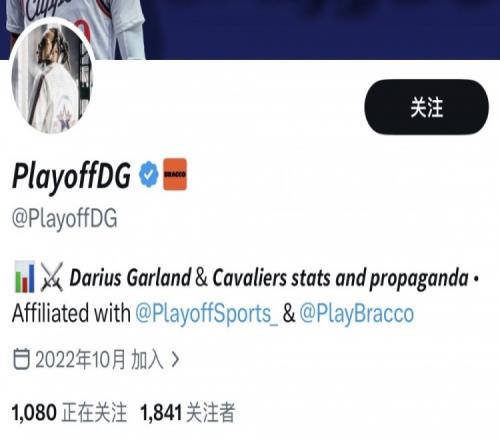This screenshot has width=500, height=440.
Task: Open the round profile avatar photo
Action: pyautogui.click(x=52, y=77)
